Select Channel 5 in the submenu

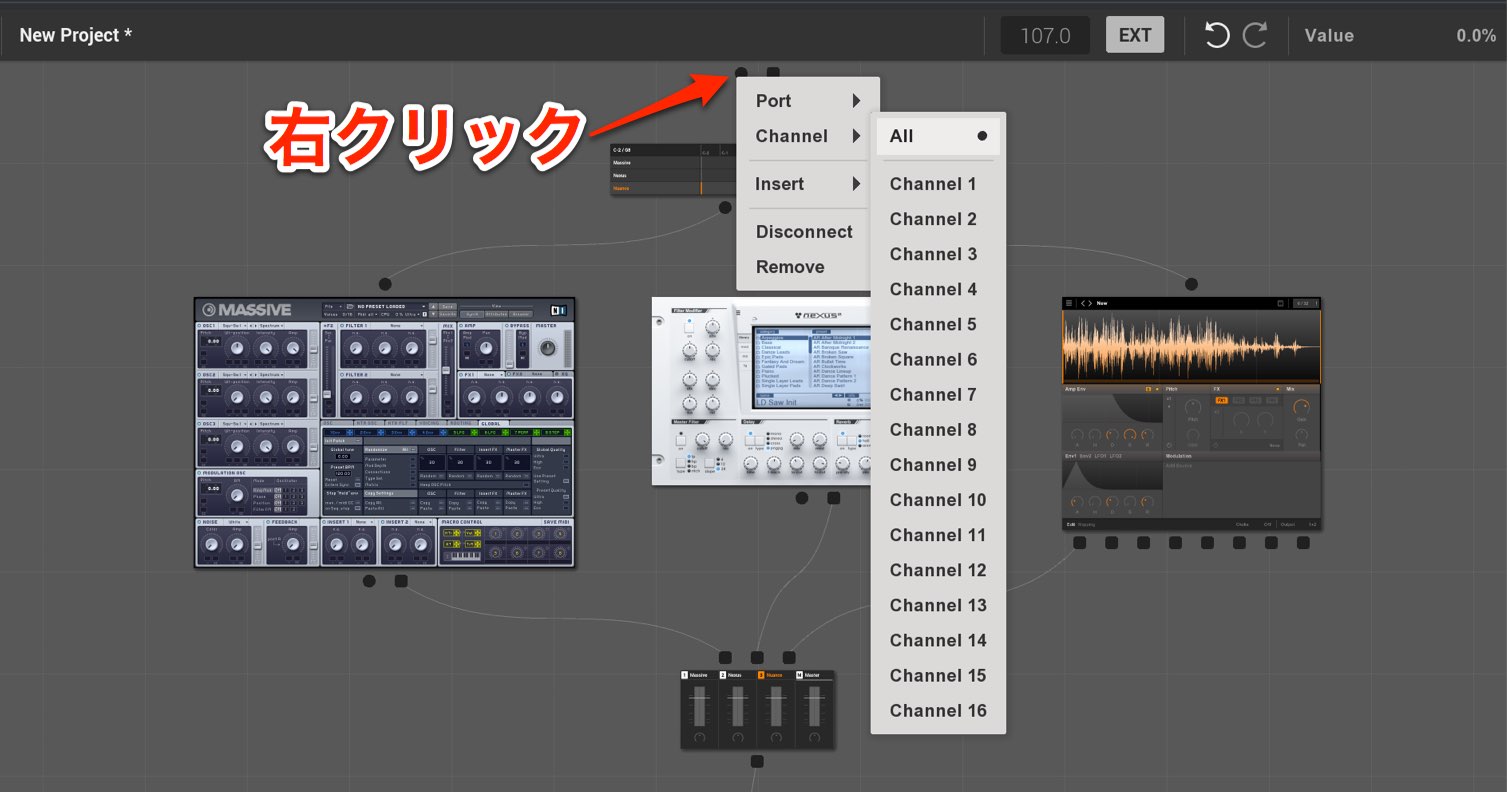pyautogui.click(x=938, y=324)
